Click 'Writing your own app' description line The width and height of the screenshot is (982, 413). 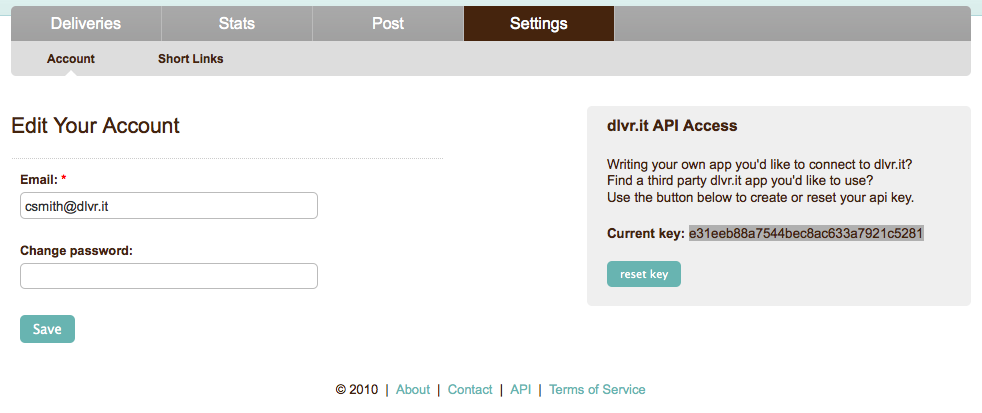click(x=759, y=165)
